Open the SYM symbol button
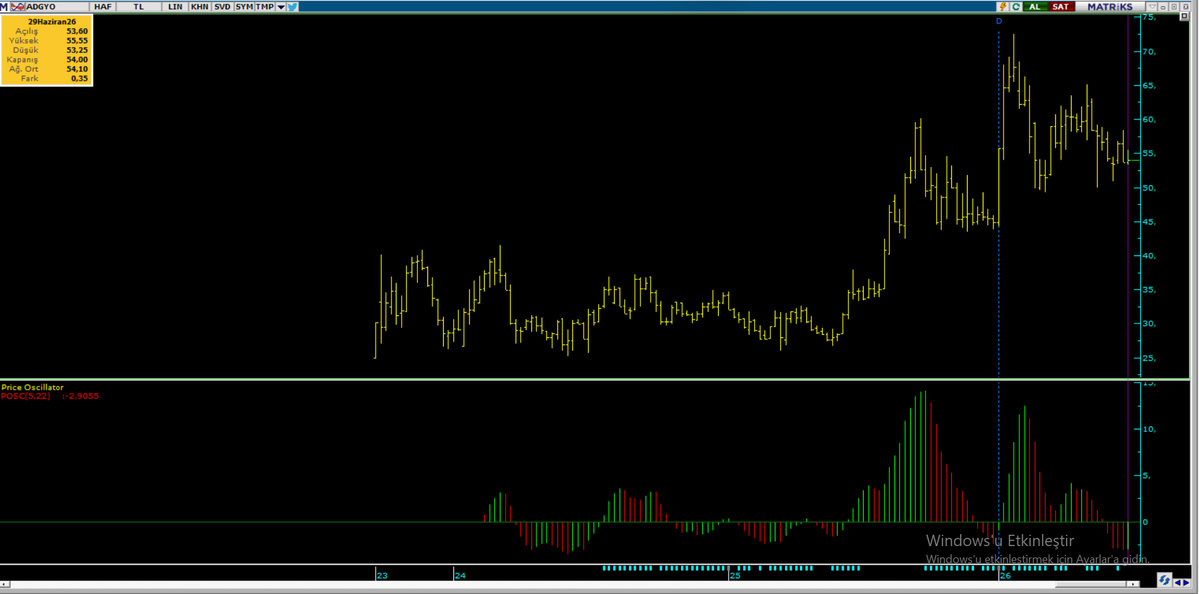Image resolution: width=1199 pixels, height=594 pixels. pos(245,6)
